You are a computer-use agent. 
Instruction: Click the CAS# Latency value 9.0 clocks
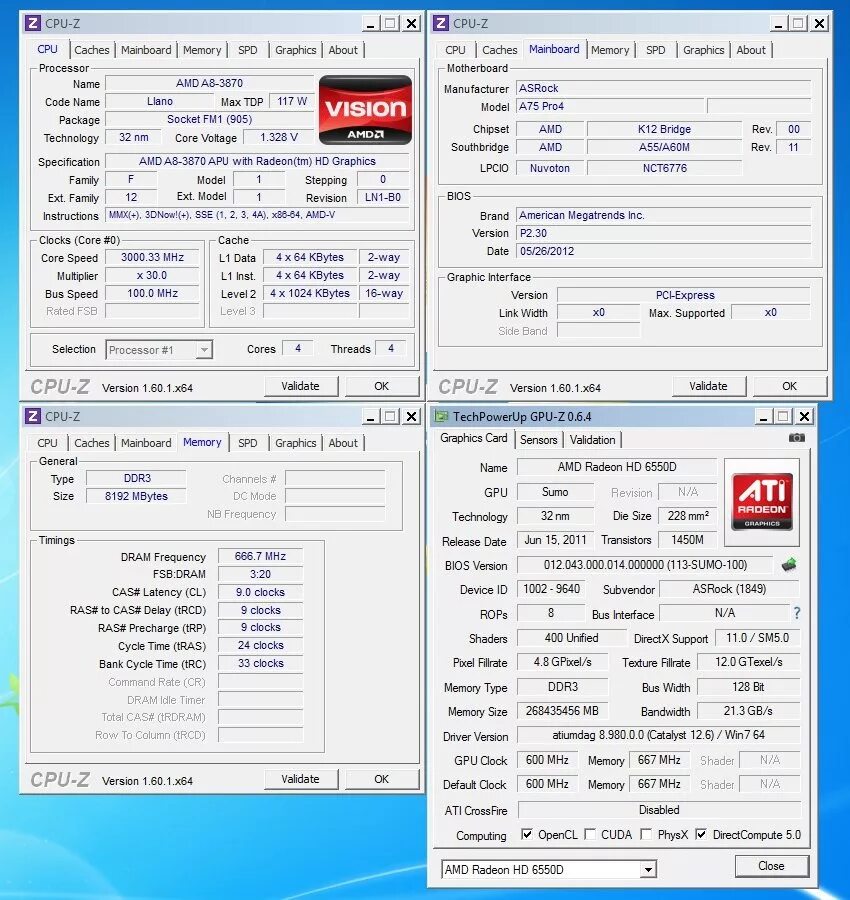click(x=261, y=592)
